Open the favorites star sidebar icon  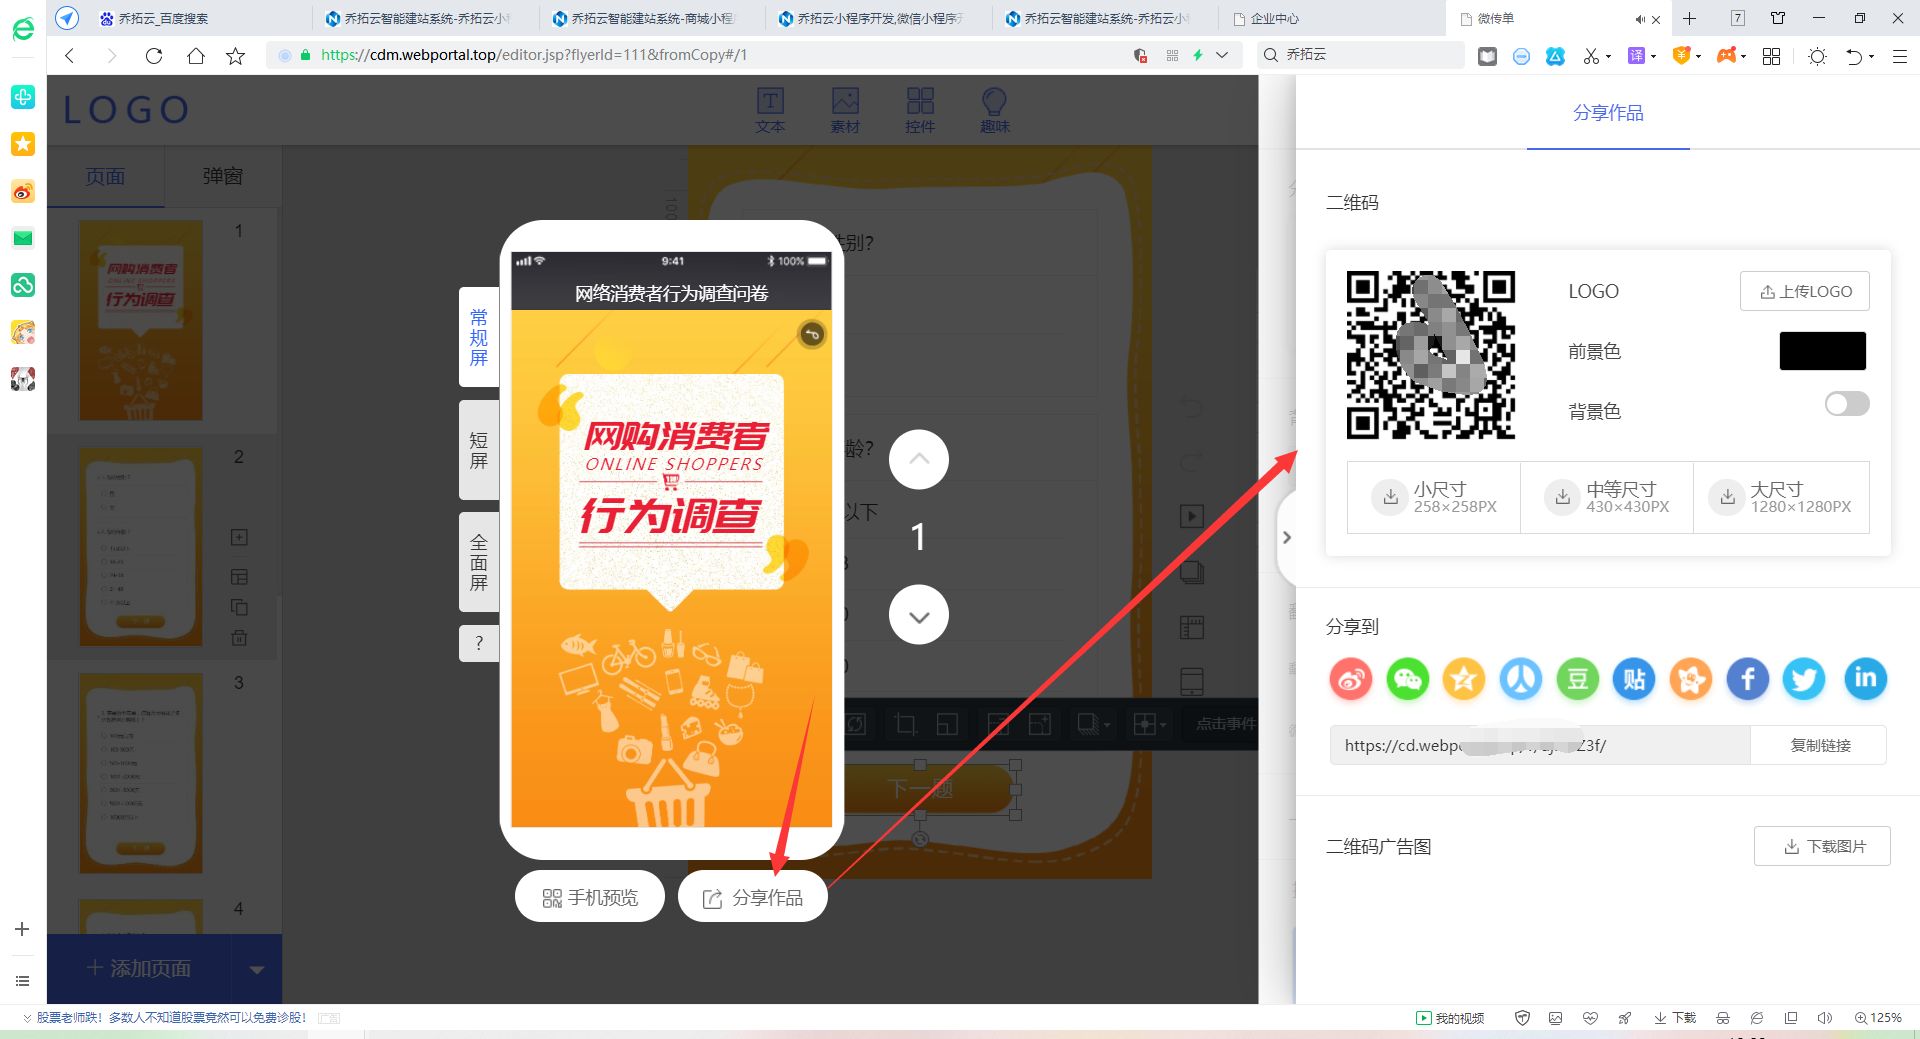tap(22, 144)
